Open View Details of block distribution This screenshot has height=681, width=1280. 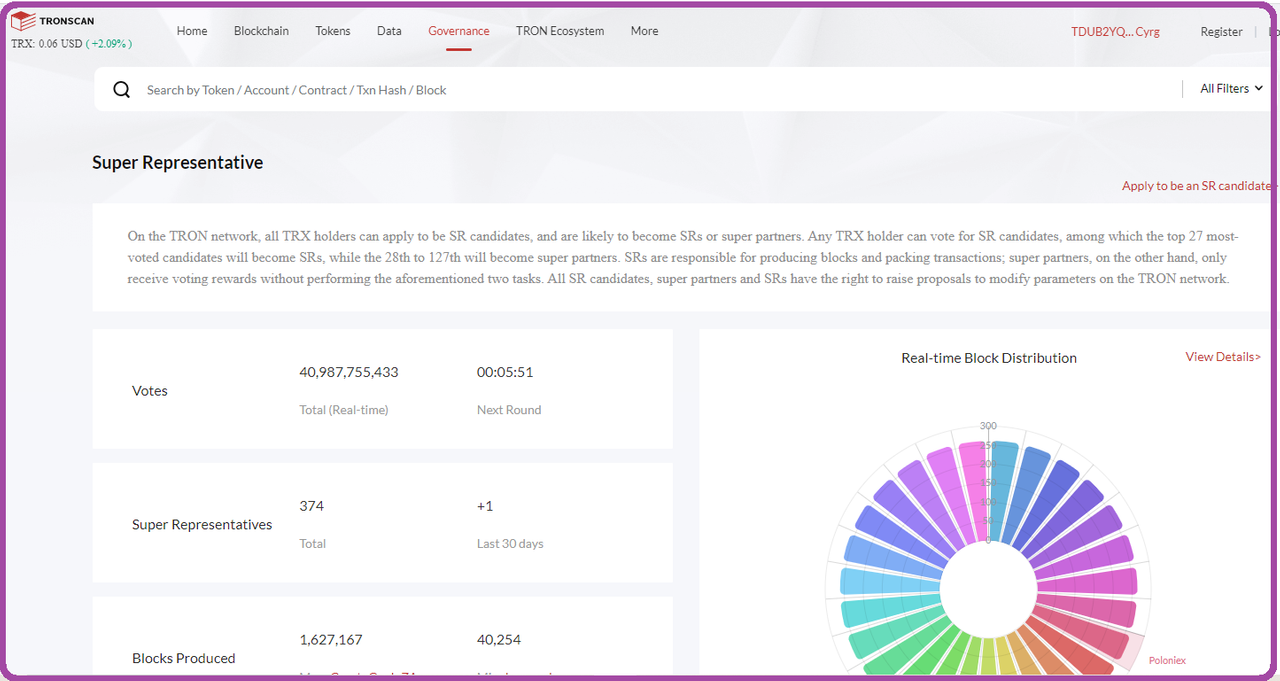(1220, 356)
